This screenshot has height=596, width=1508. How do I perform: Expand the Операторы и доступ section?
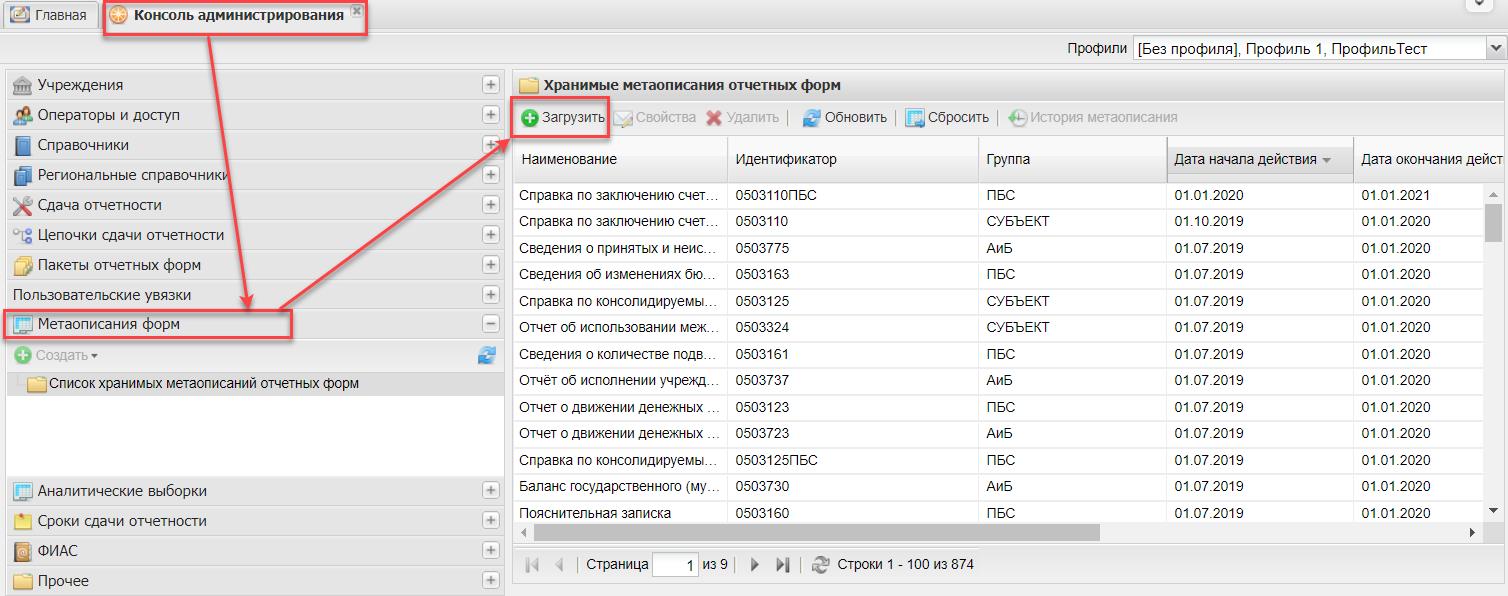click(x=490, y=115)
